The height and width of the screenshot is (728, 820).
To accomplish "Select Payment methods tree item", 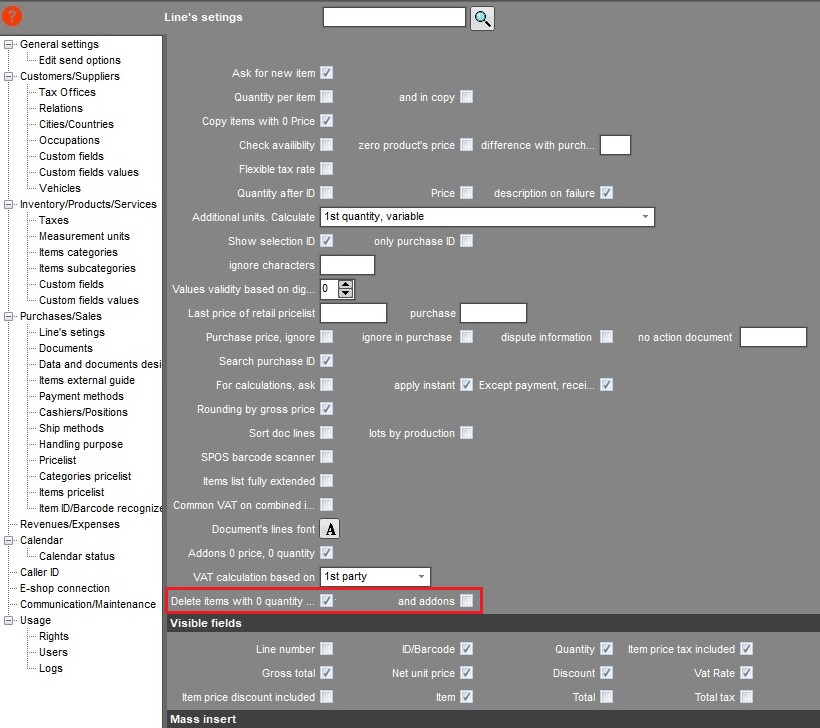I will coord(81,396).
